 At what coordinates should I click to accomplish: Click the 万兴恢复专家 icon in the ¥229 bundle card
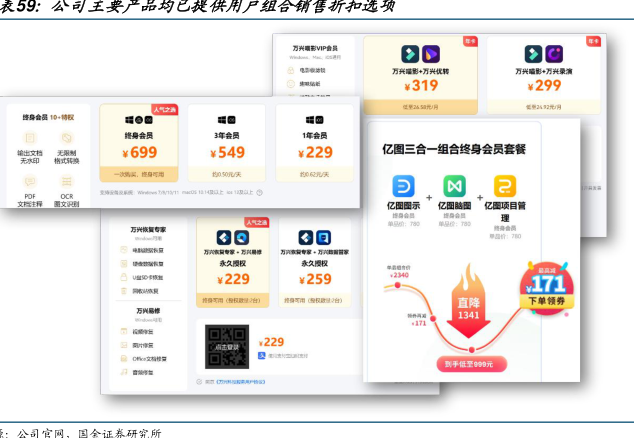point(224,237)
